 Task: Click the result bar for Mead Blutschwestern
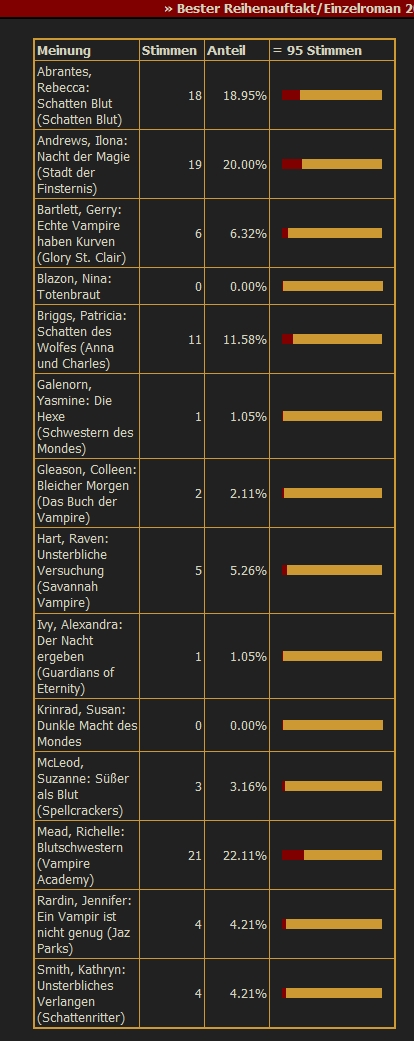(332, 855)
